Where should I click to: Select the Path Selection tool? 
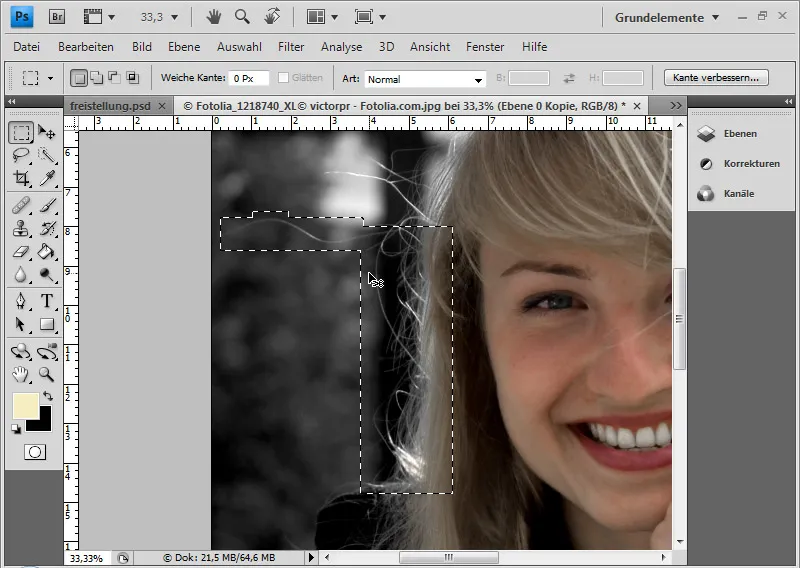[21, 324]
